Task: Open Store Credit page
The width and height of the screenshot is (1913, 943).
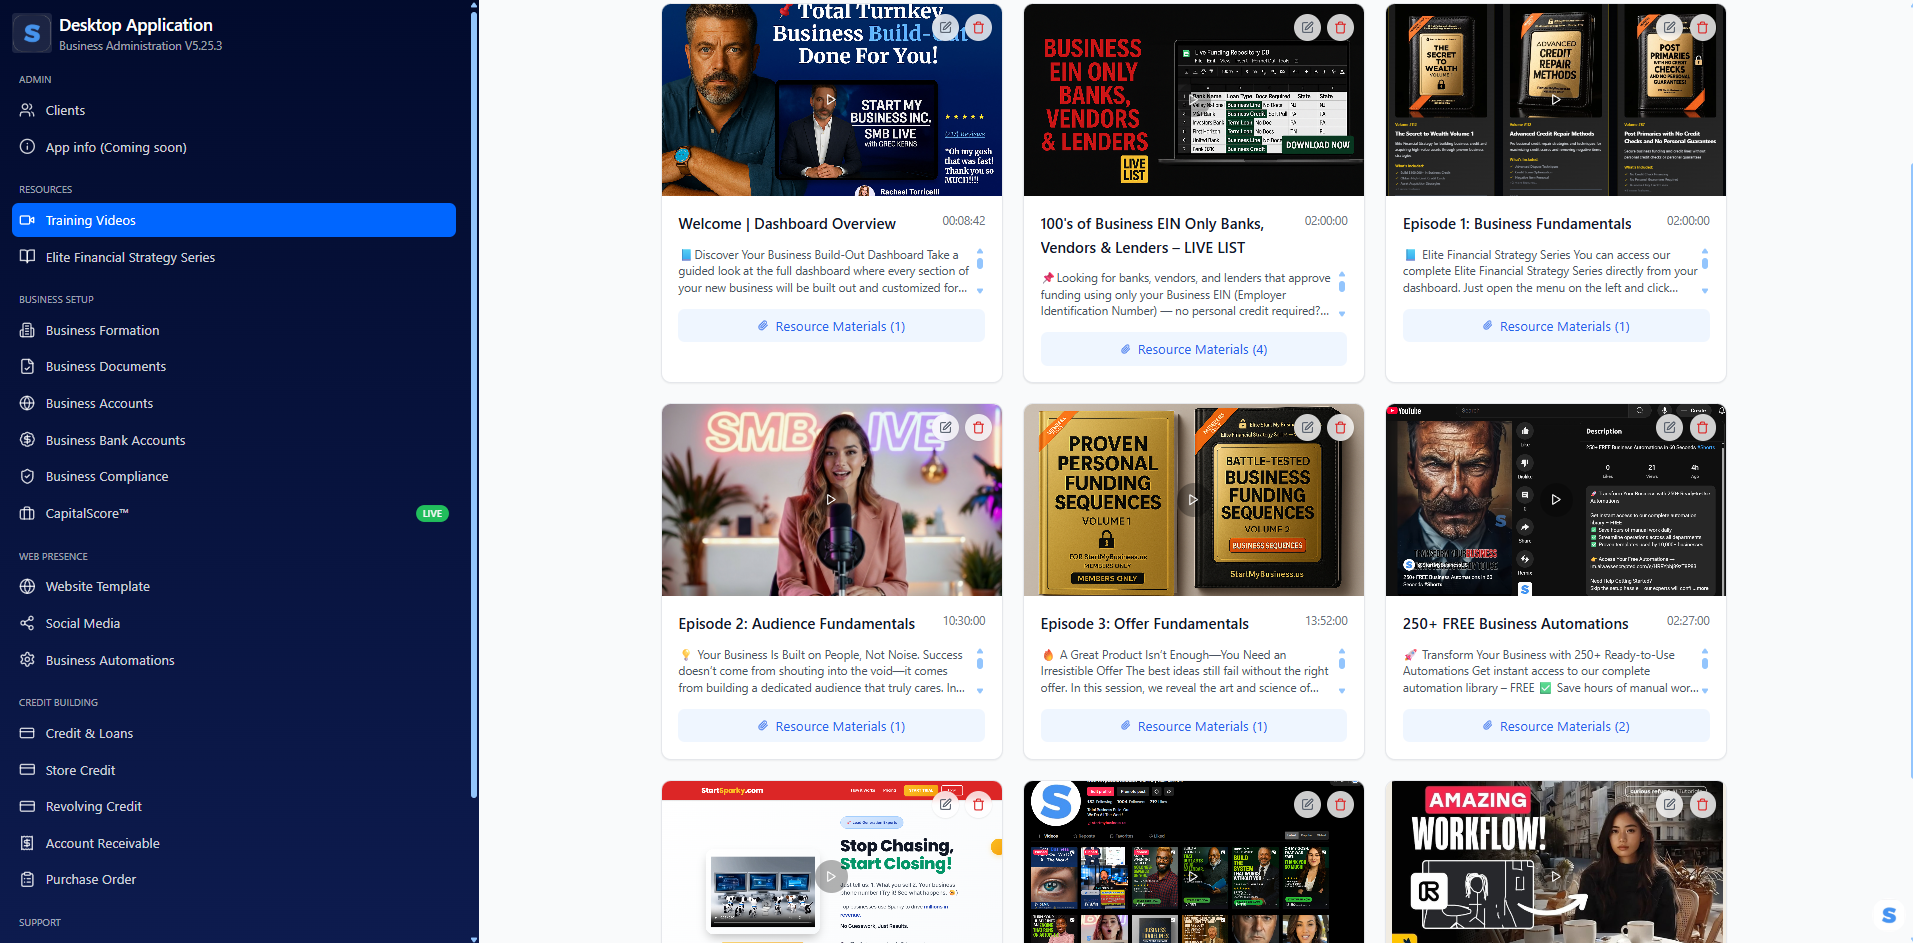Action: tap(234, 770)
